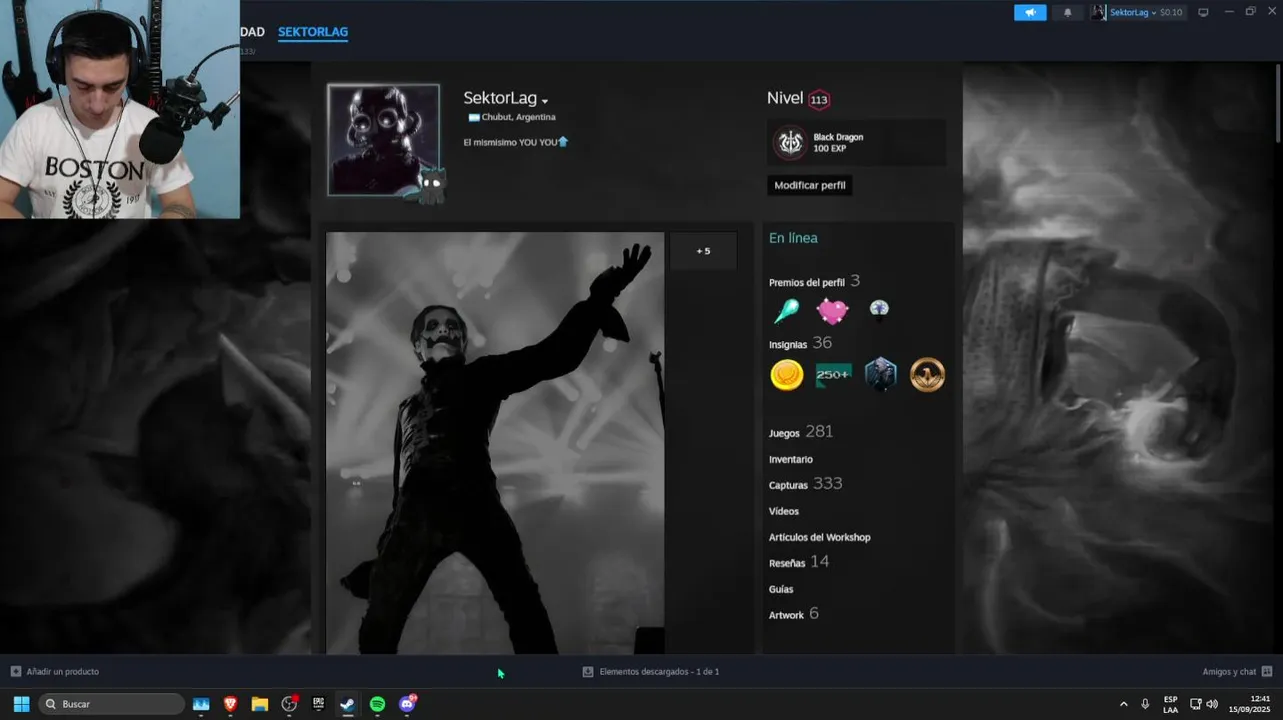Open Premios del perfil section
Screen dimensions: 1283x720
point(814,282)
